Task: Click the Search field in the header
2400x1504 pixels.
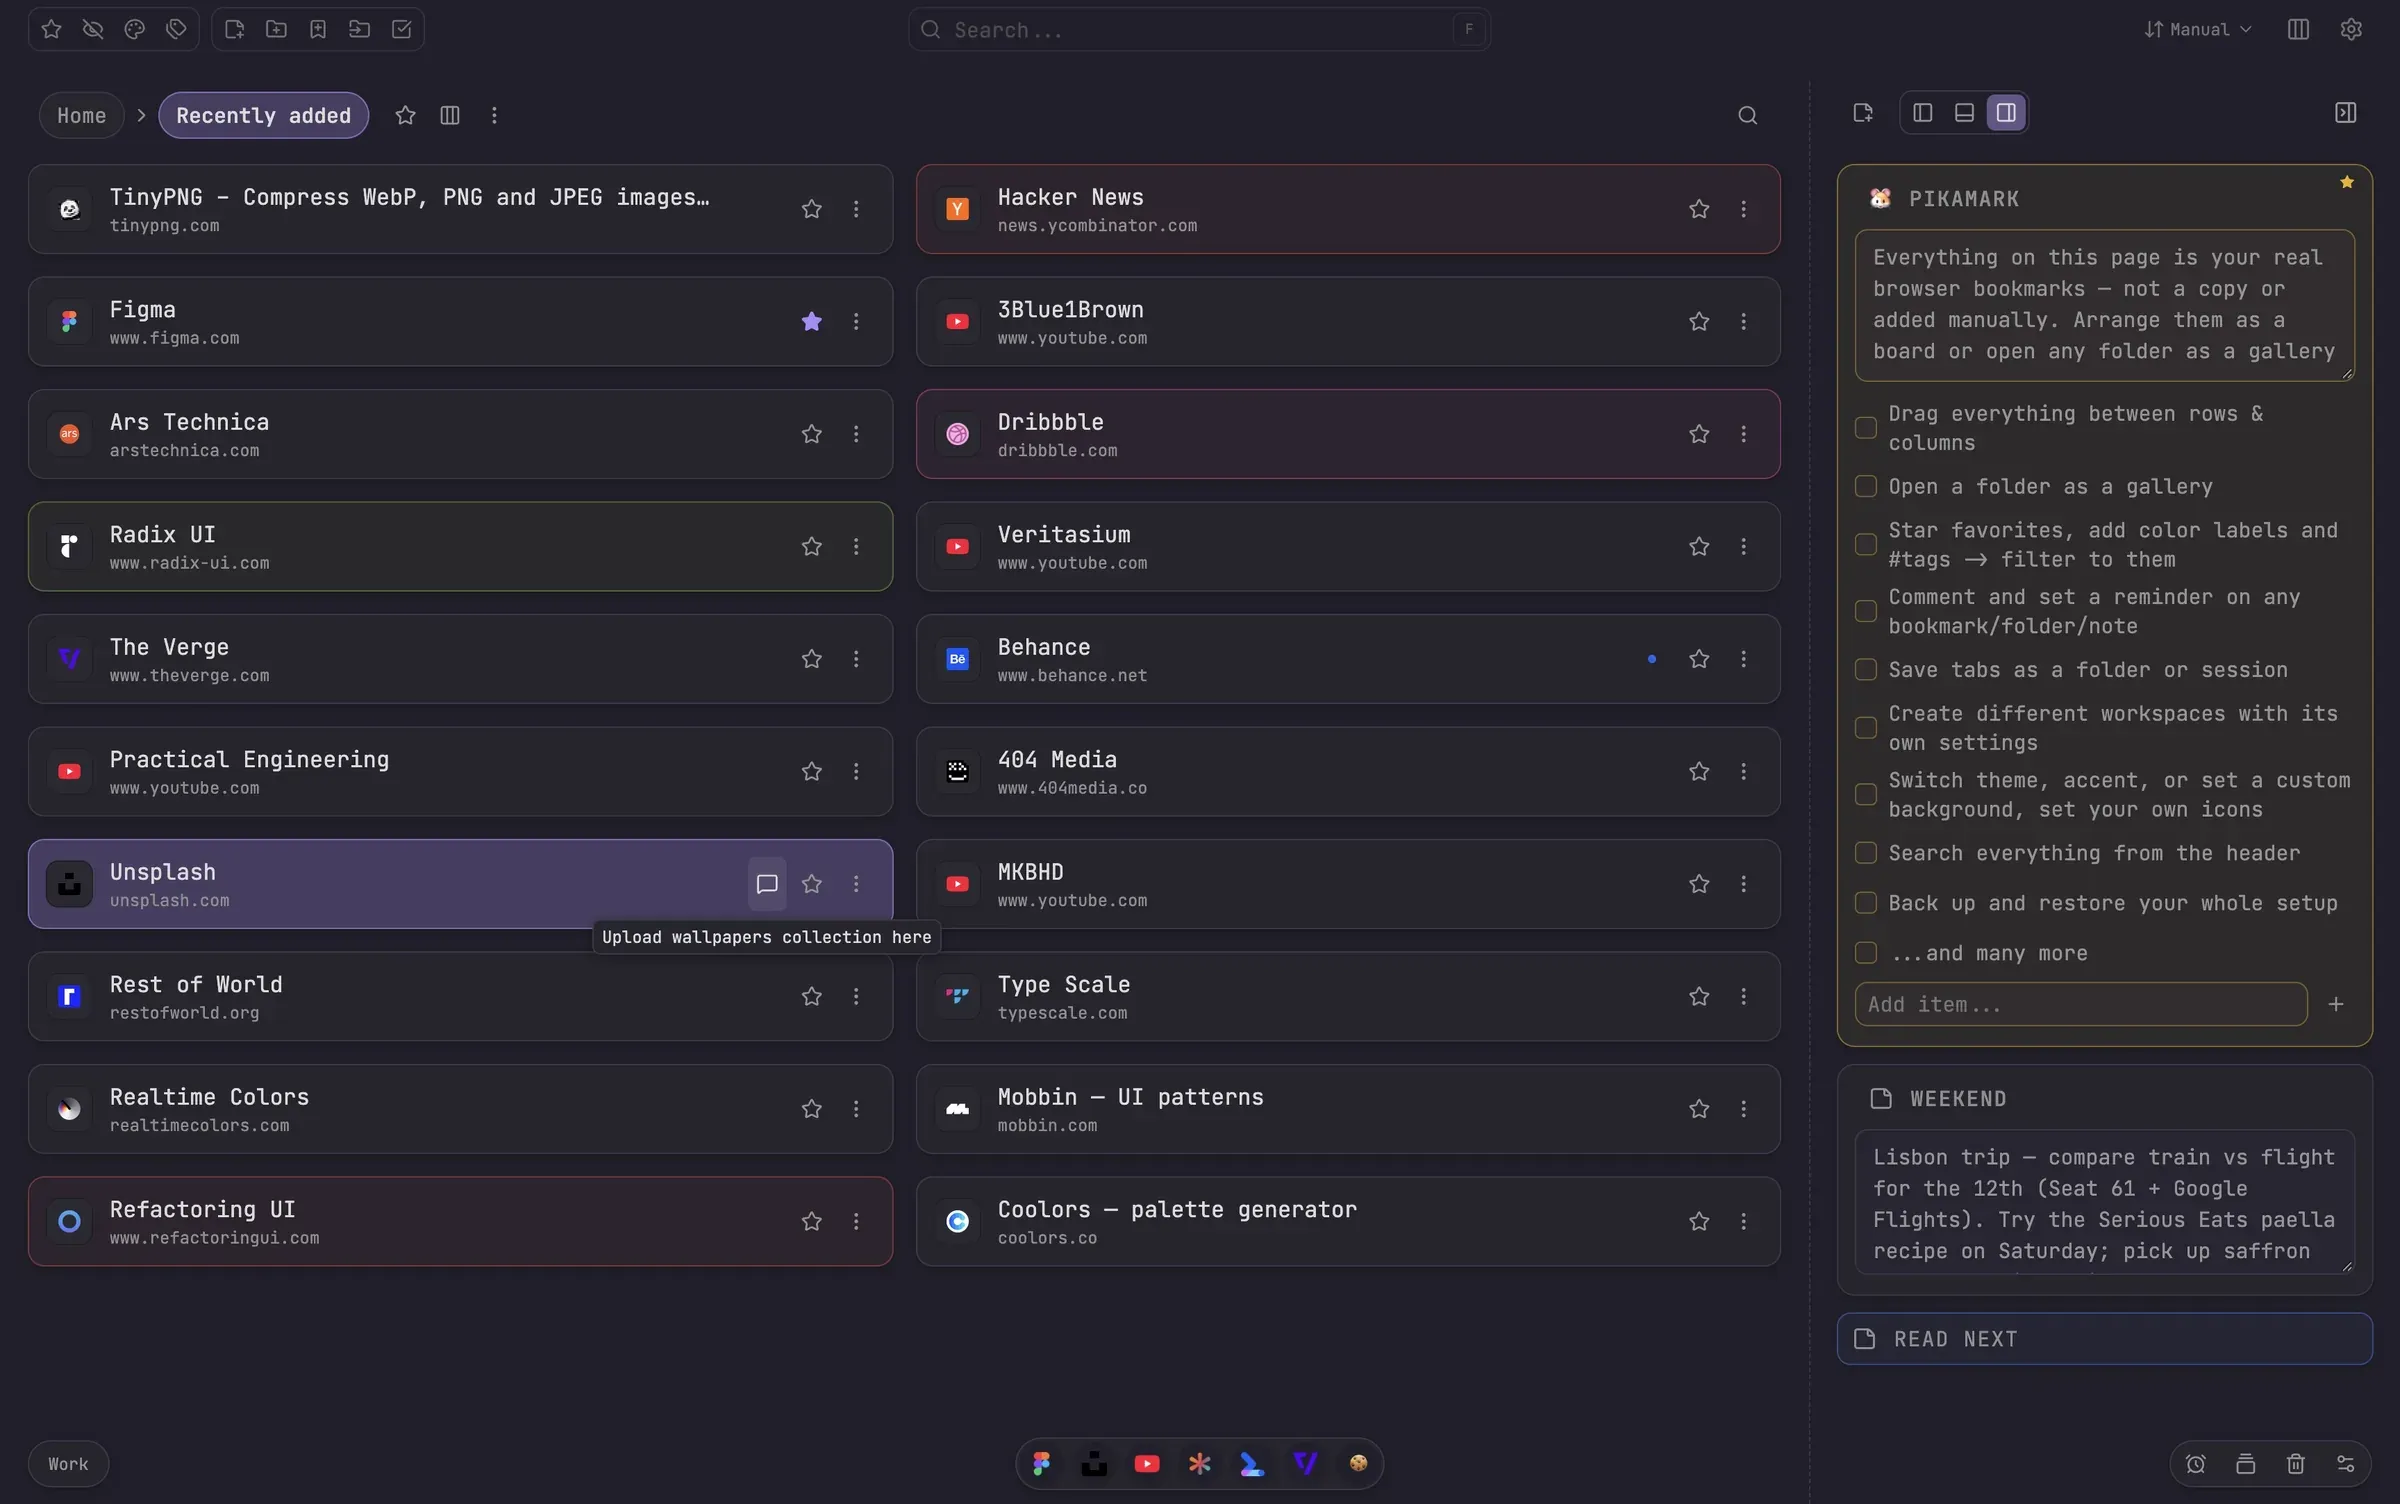Action: (1199, 30)
